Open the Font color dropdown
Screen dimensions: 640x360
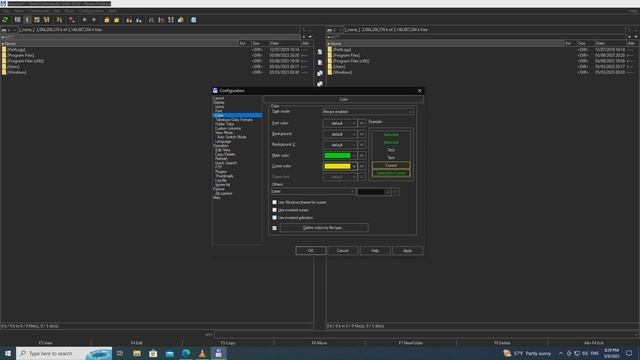click(x=340, y=123)
